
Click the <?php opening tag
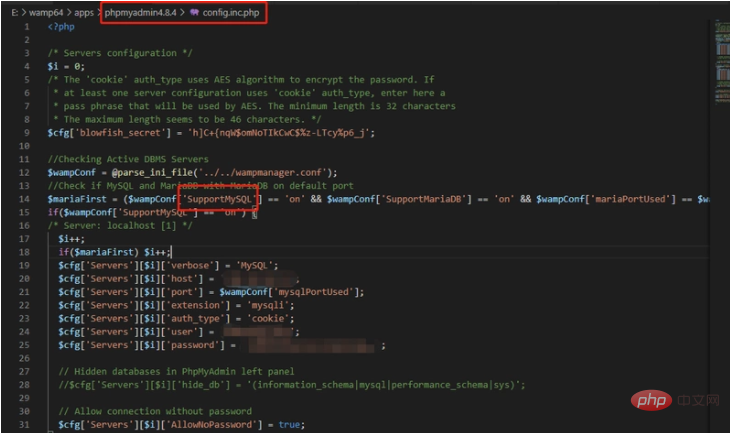pos(61,27)
